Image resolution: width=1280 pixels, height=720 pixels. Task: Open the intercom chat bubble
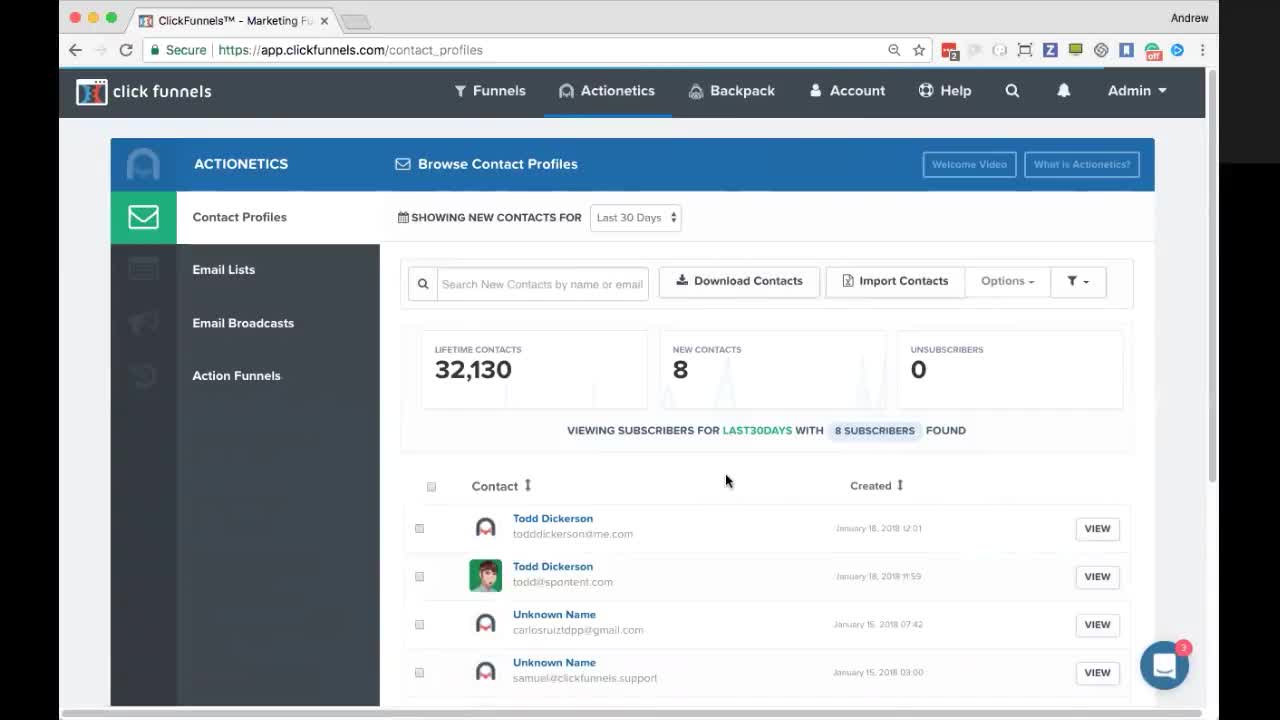point(1164,666)
